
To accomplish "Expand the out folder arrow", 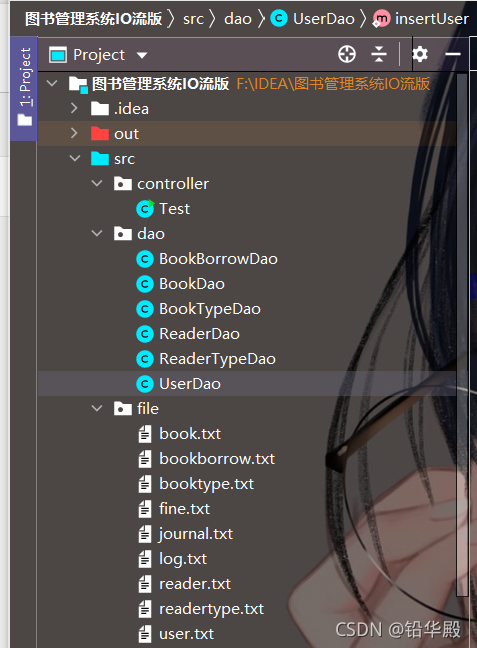I will tap(74, 133).
